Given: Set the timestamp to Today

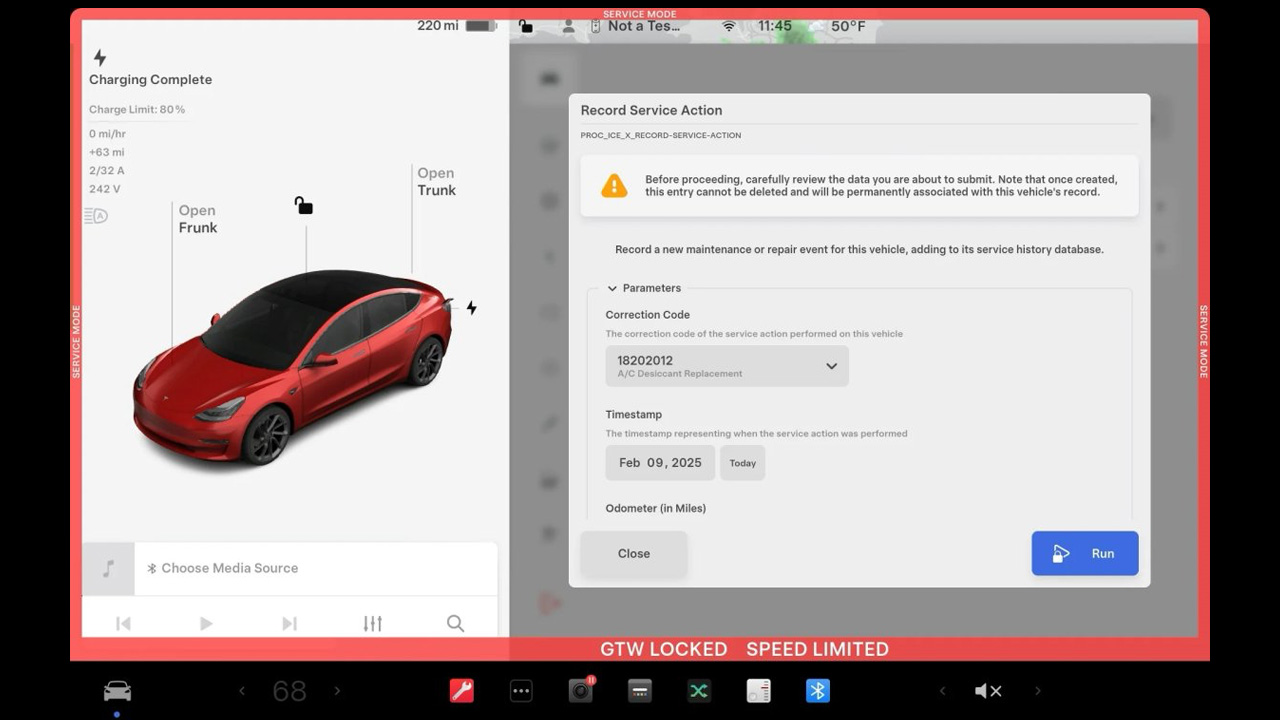Looking at the screenshot, I should [743, 463].
